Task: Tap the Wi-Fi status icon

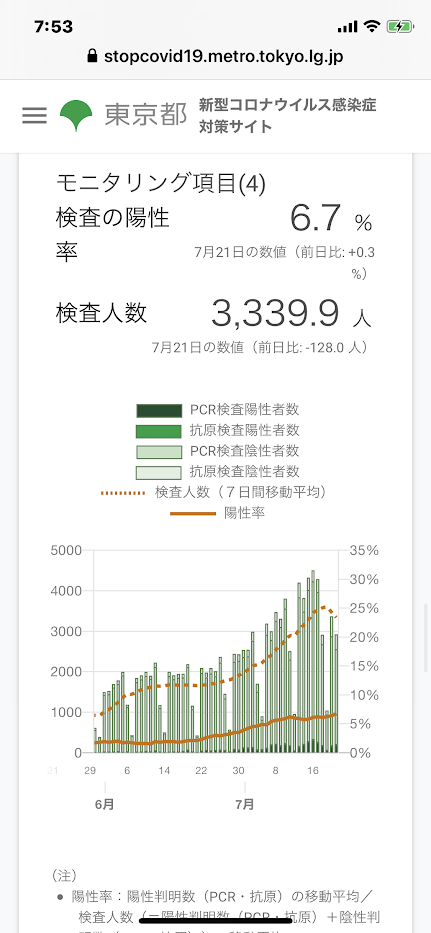Action: [x=372, y=26]
